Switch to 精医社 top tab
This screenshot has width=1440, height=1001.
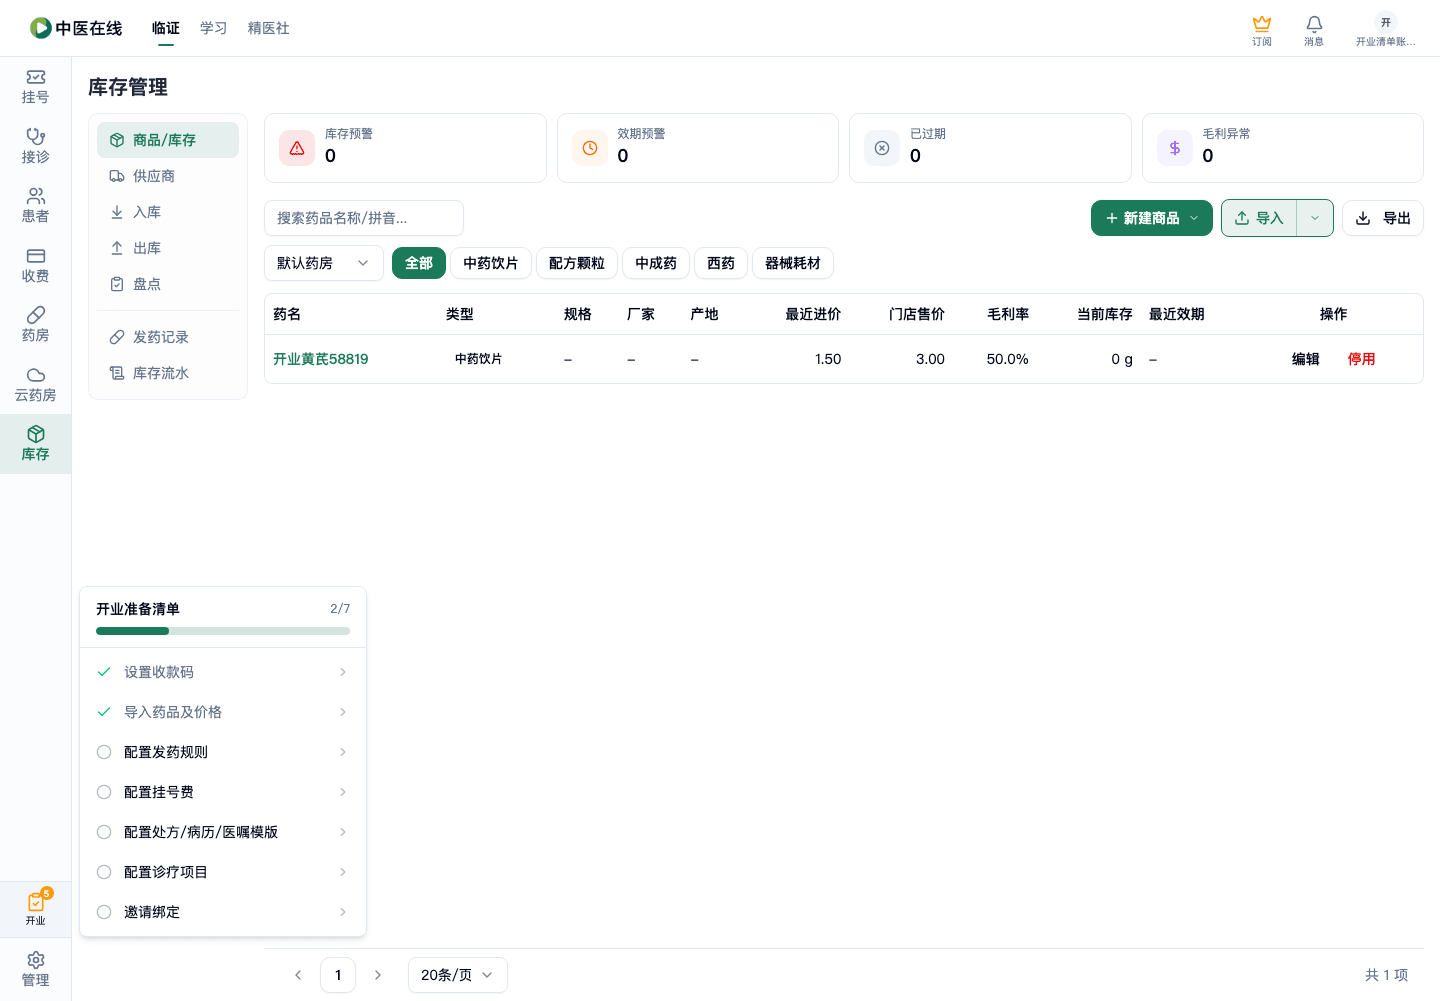(x=269, y=28)
